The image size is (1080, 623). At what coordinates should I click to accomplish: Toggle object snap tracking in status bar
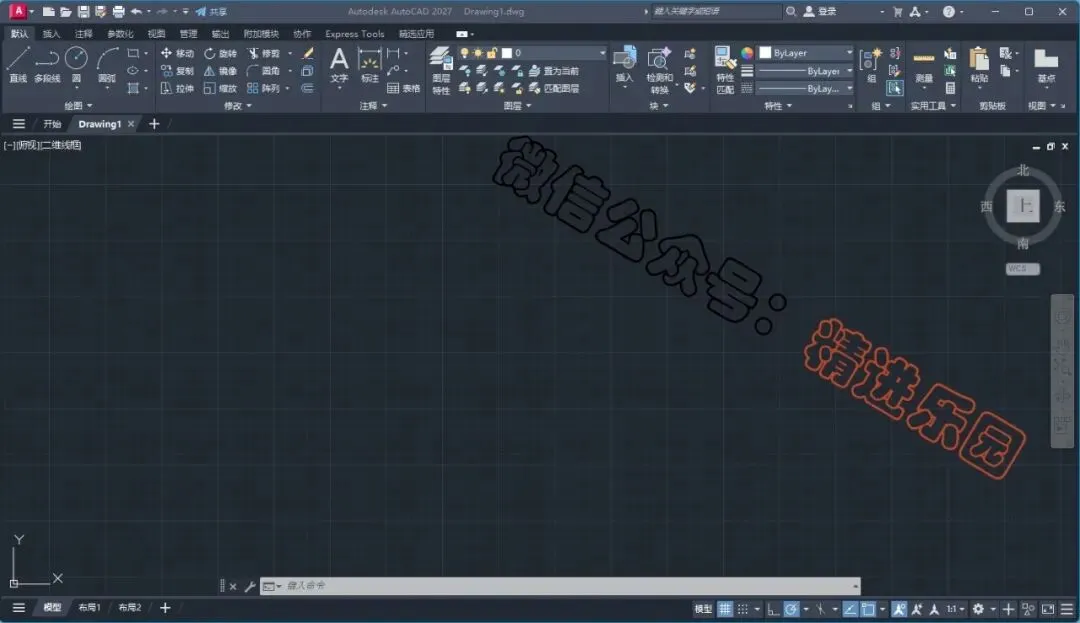point(850,609)
